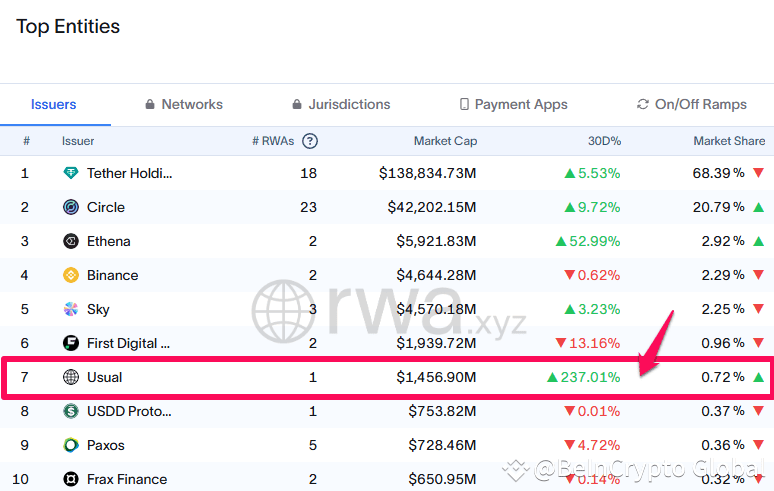Click Ethena's green market share up arrow
Screen dimensions: 774x491
(x=759, y=241)
